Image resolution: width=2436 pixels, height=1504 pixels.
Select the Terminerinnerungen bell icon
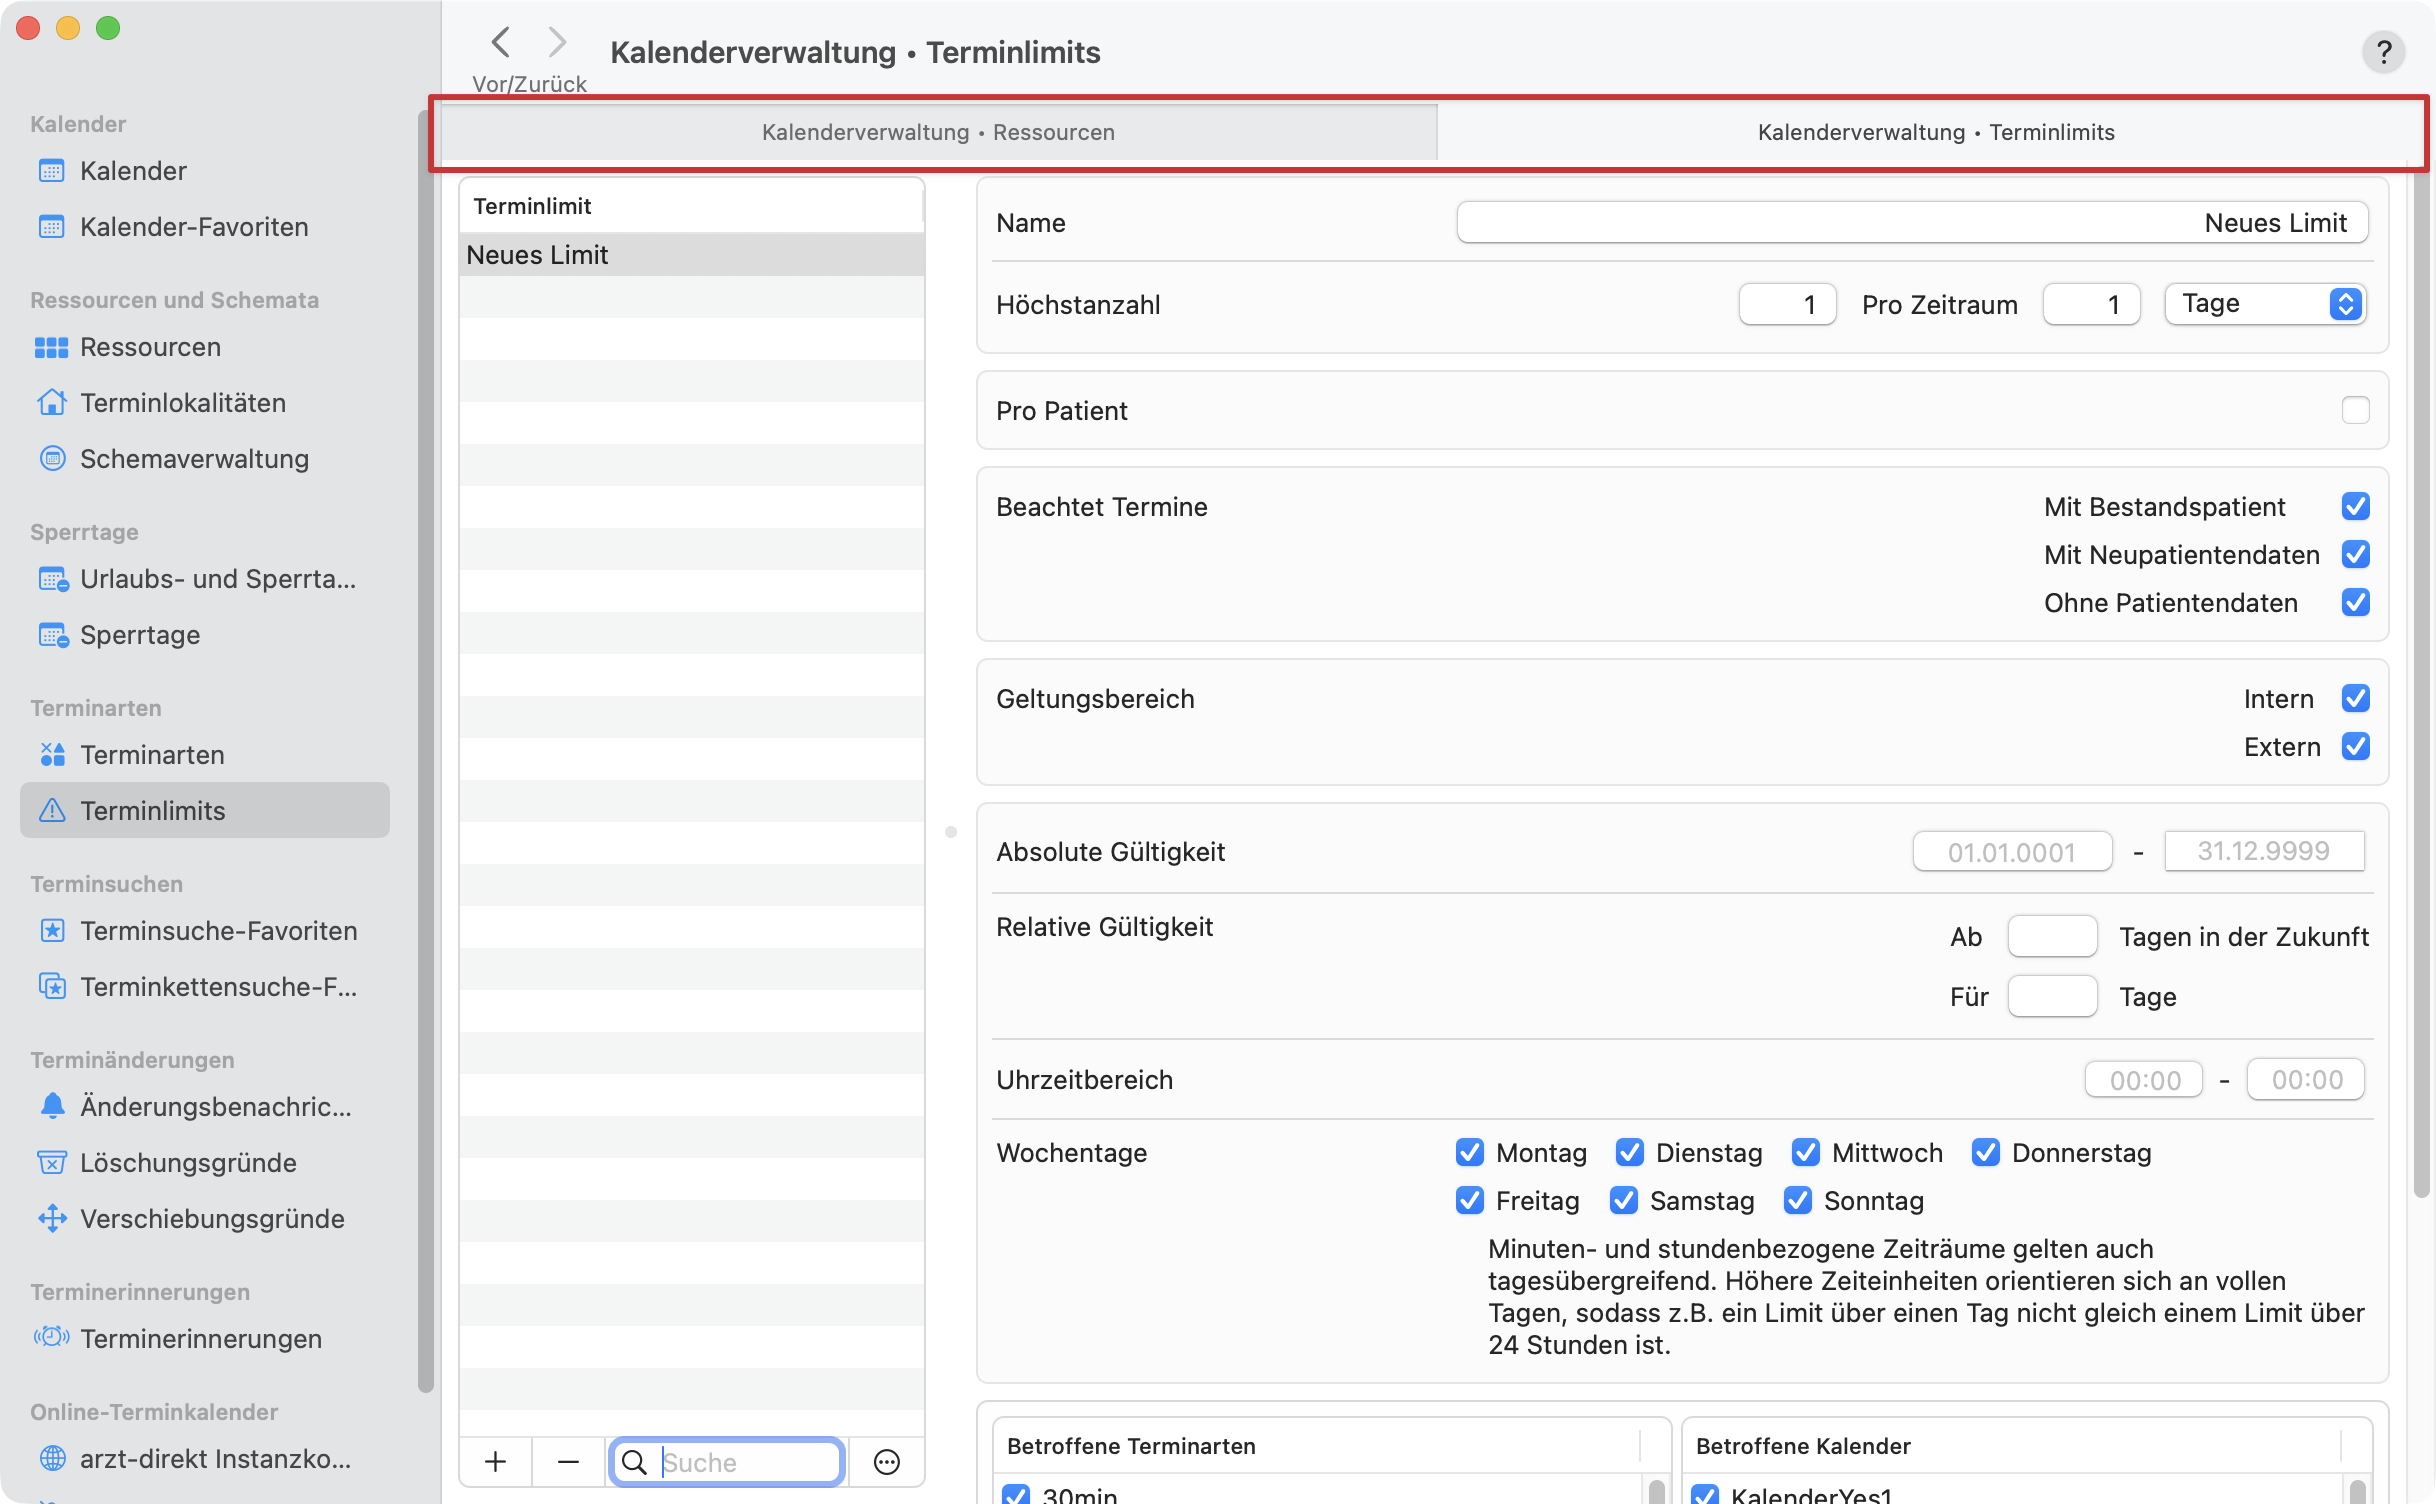52,1338
